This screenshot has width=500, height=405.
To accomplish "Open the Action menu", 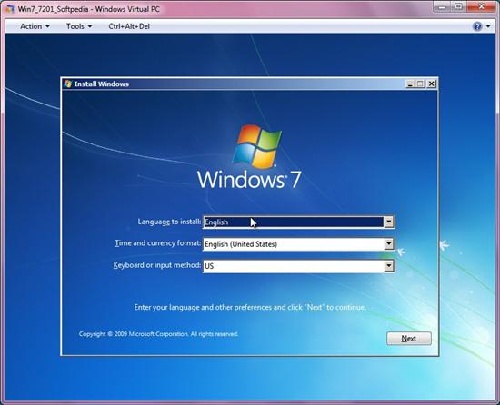I will (34, 26).
